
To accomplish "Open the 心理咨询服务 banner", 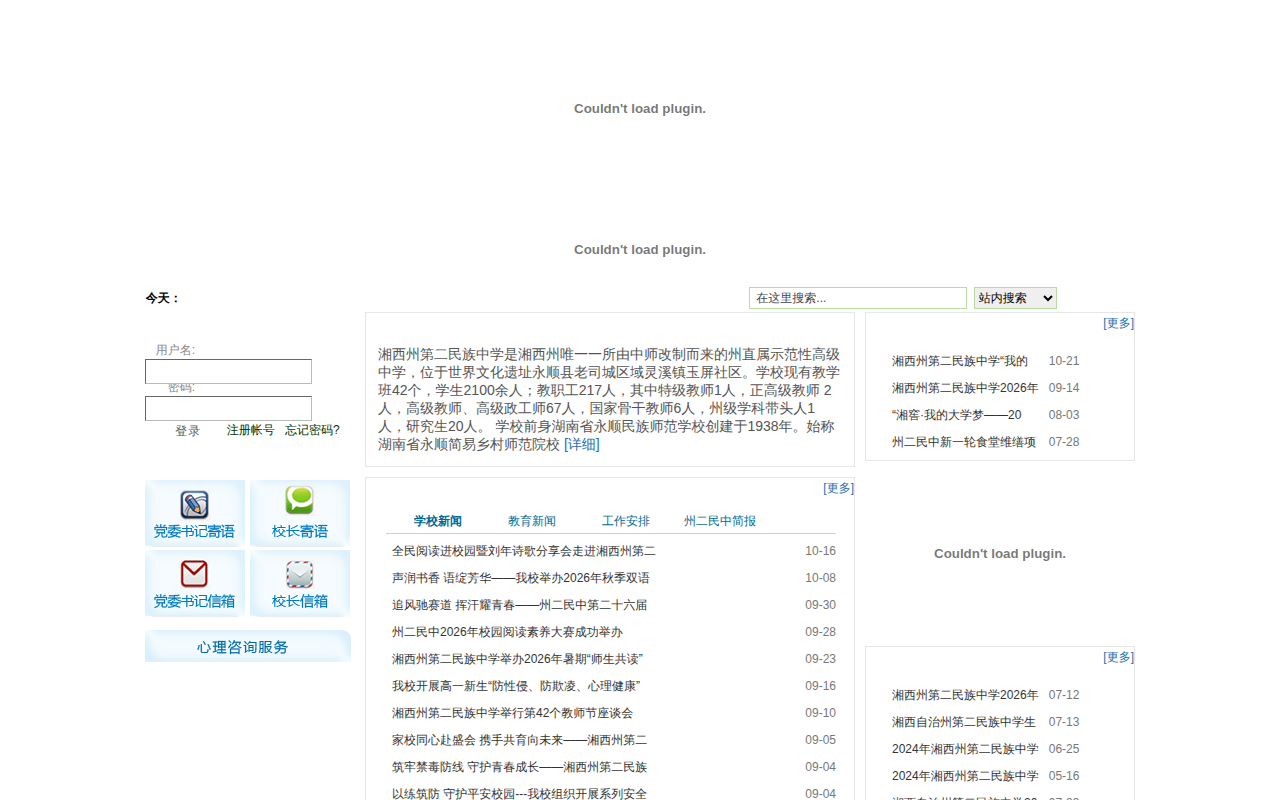I will [248, 646].
